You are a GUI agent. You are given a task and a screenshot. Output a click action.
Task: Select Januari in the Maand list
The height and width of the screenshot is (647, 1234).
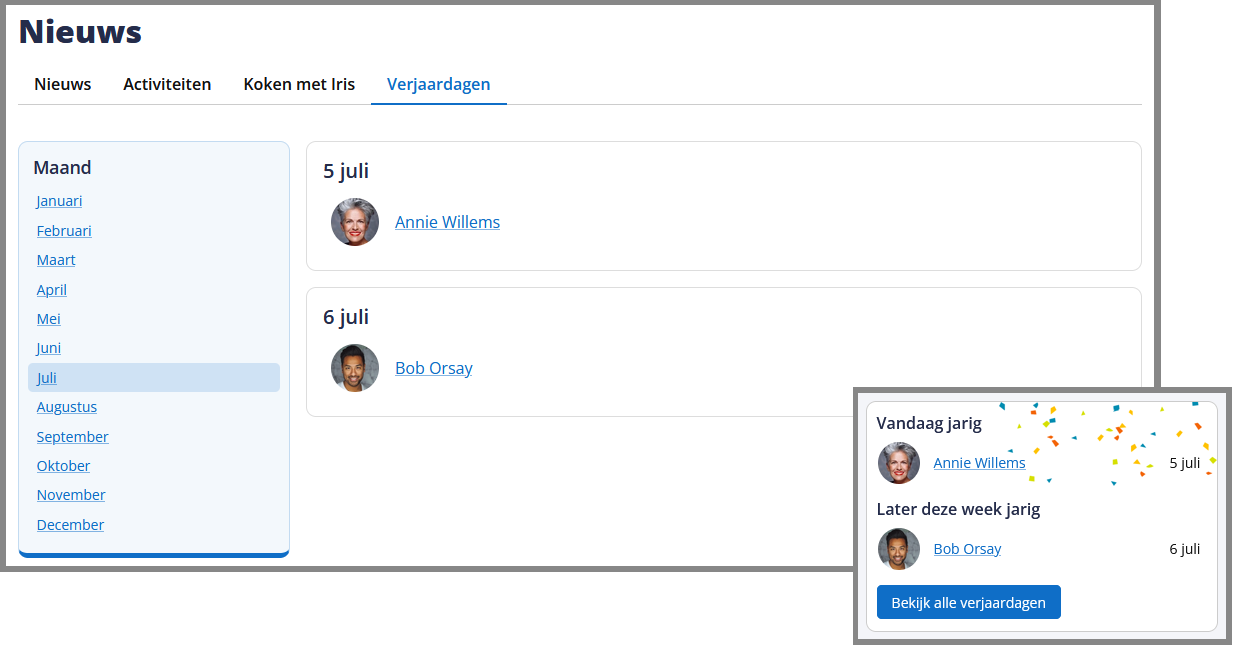point(59,201)
